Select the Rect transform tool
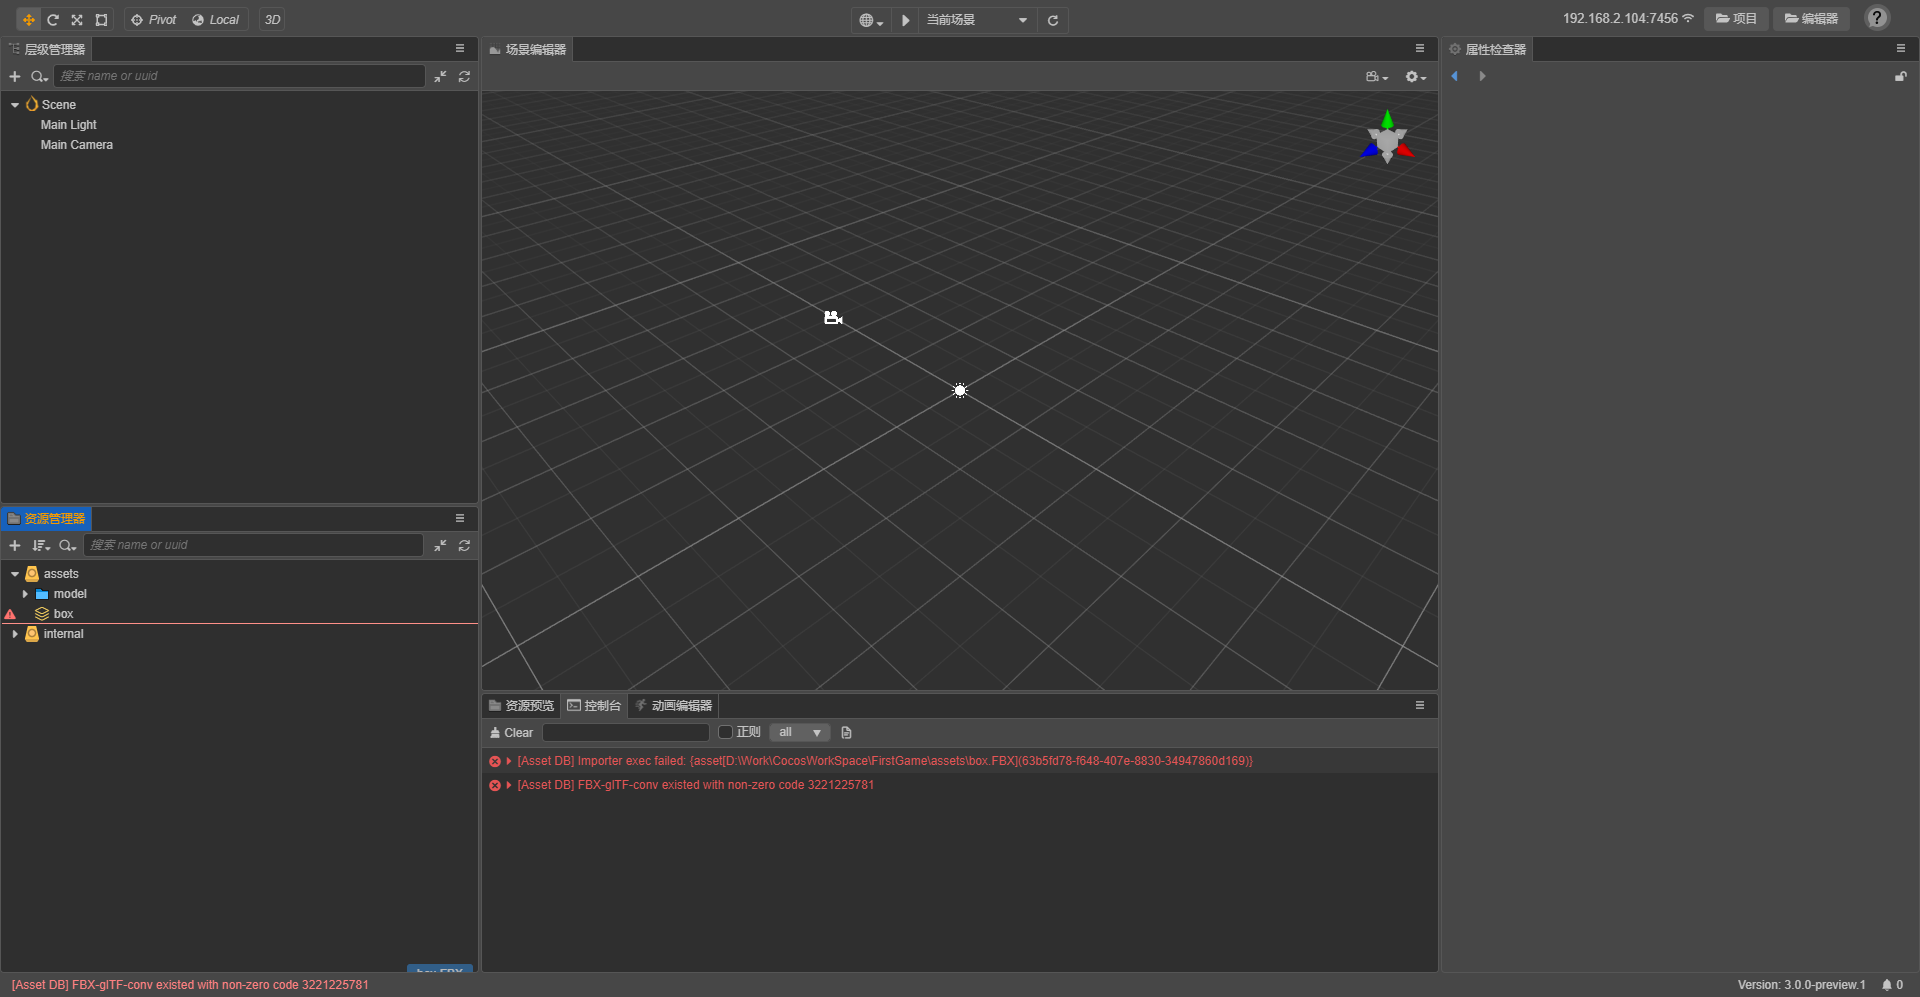Screen dimensions: 1920x997 [x=101, y=20]
